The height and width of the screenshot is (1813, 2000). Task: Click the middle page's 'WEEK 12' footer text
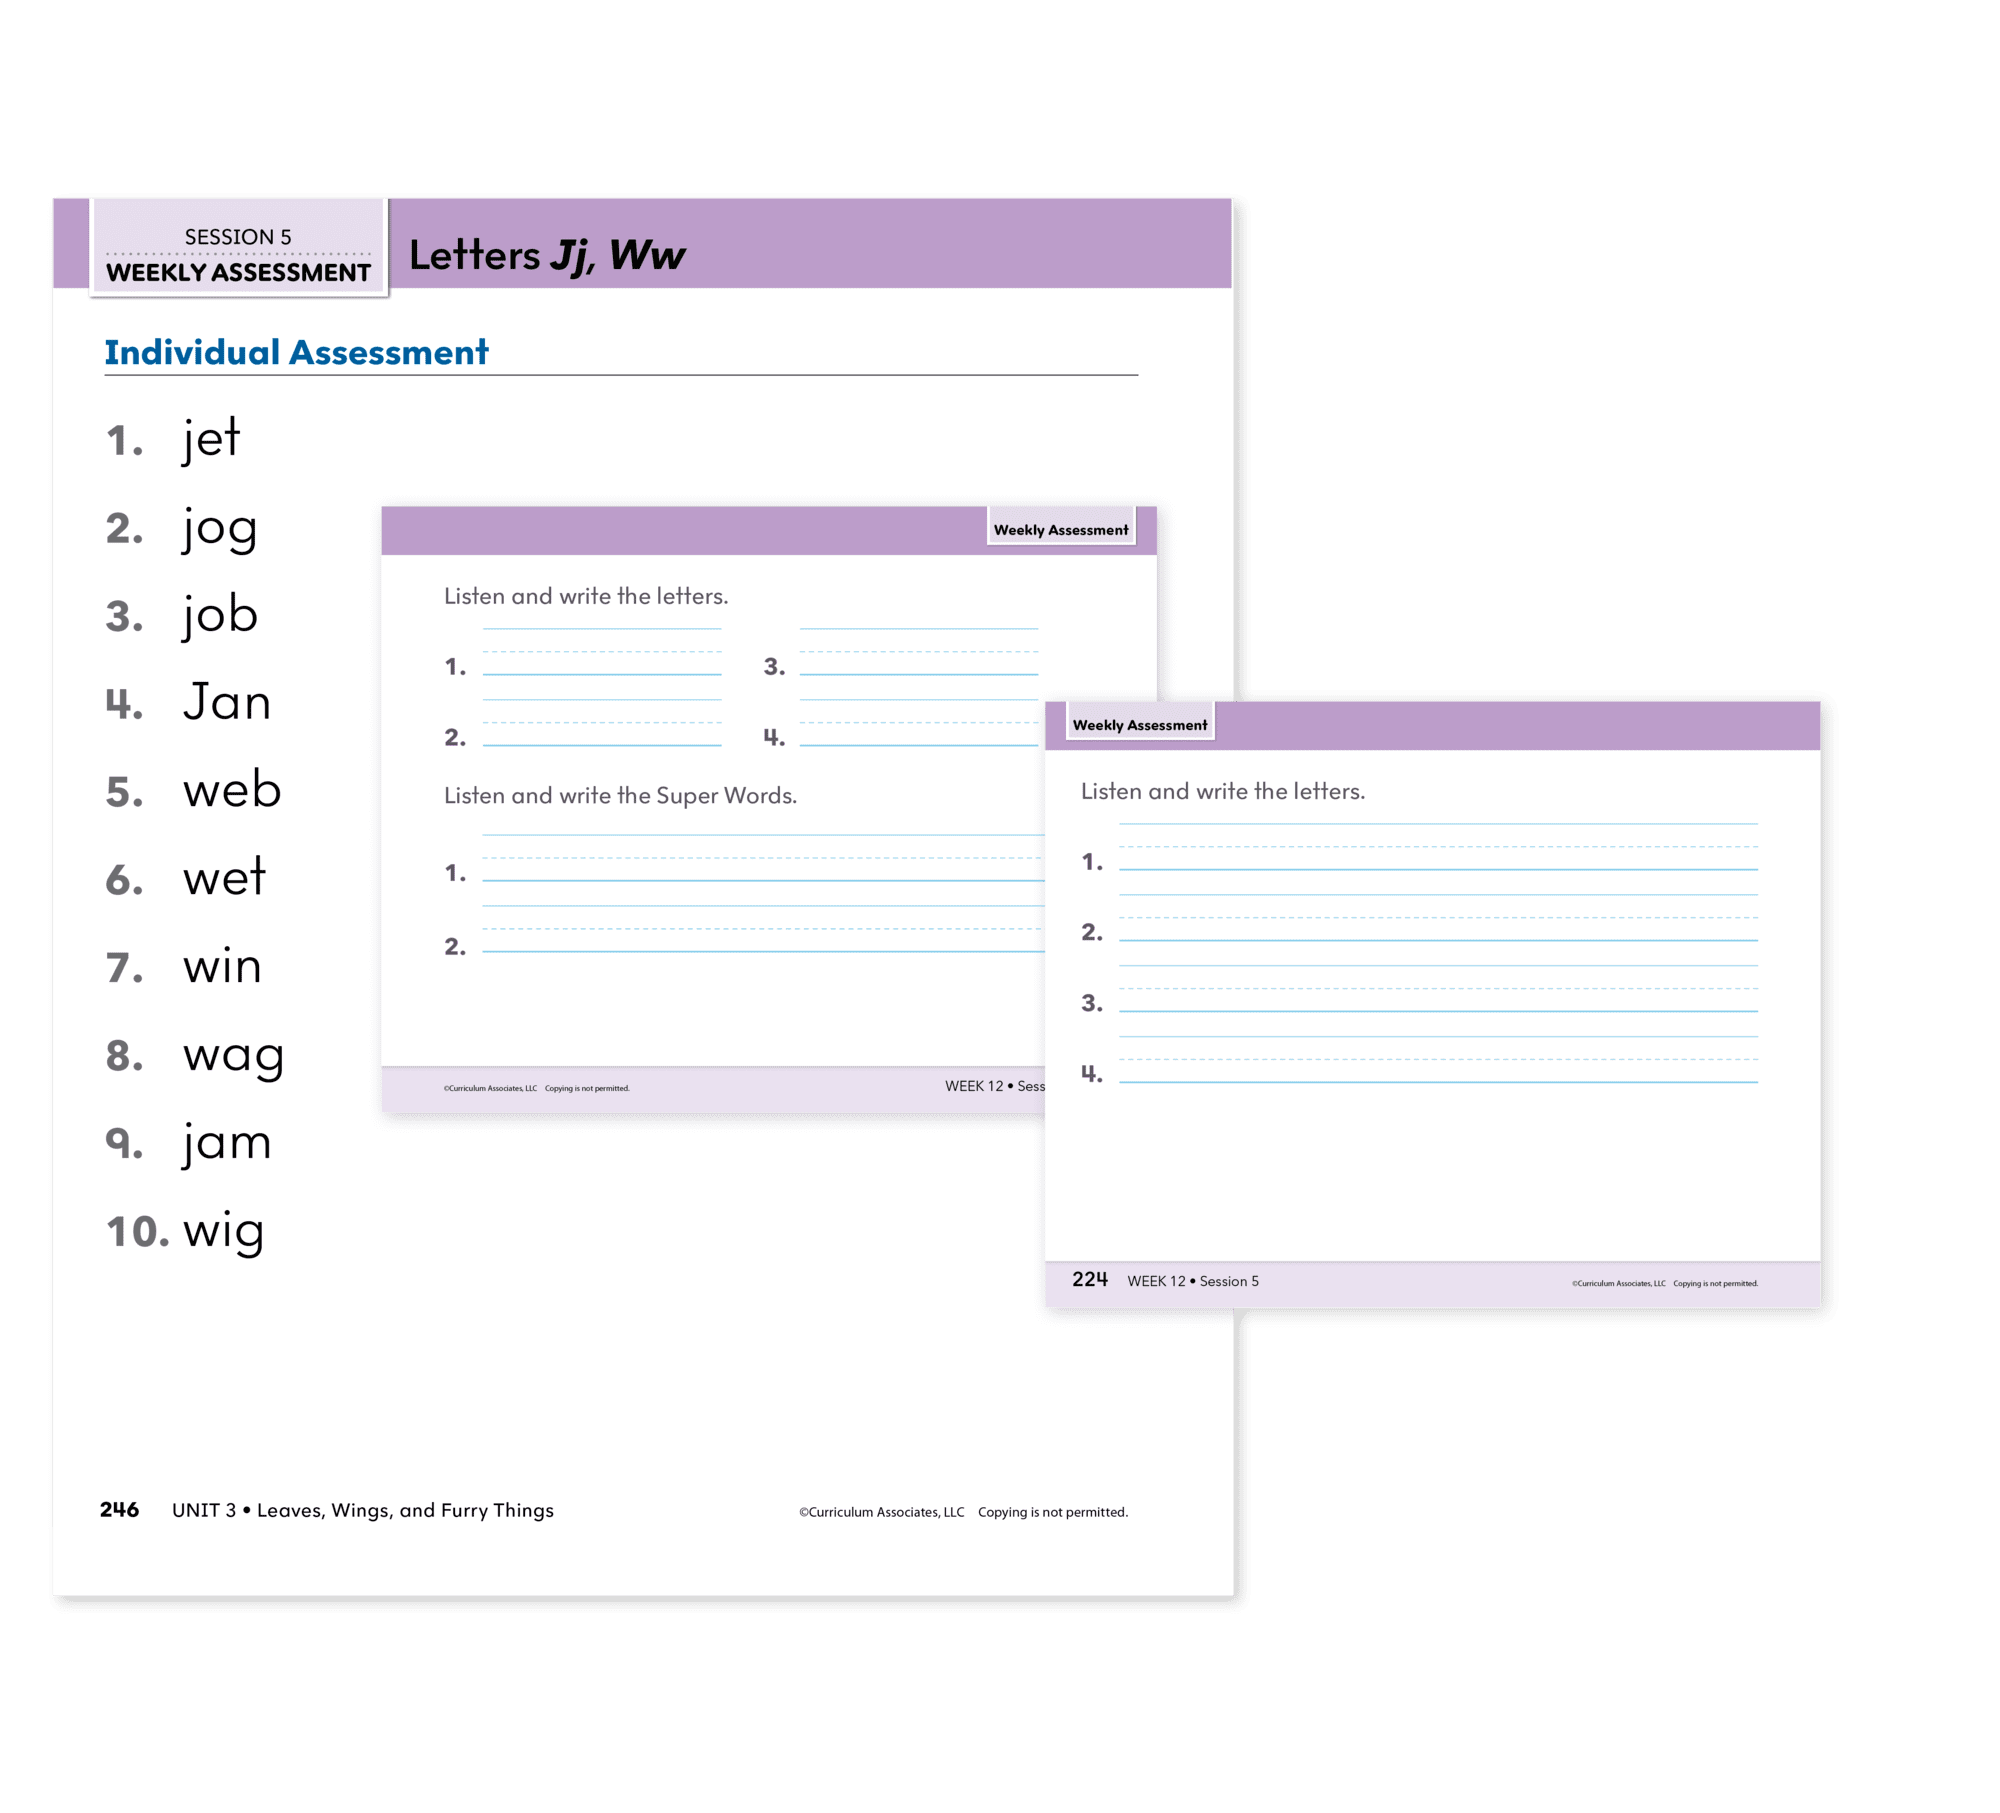click(x=974, y=1086)
